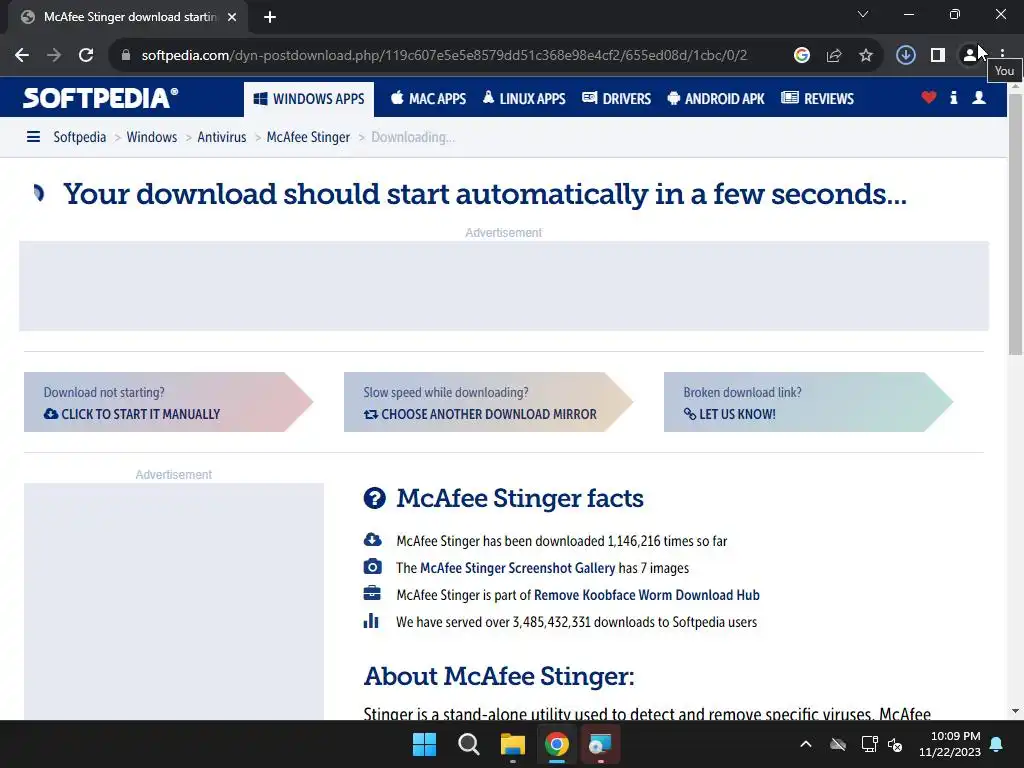Go to Softpedia breadcrumb link
Screen dimensions: 1024x768
[80, 137]
